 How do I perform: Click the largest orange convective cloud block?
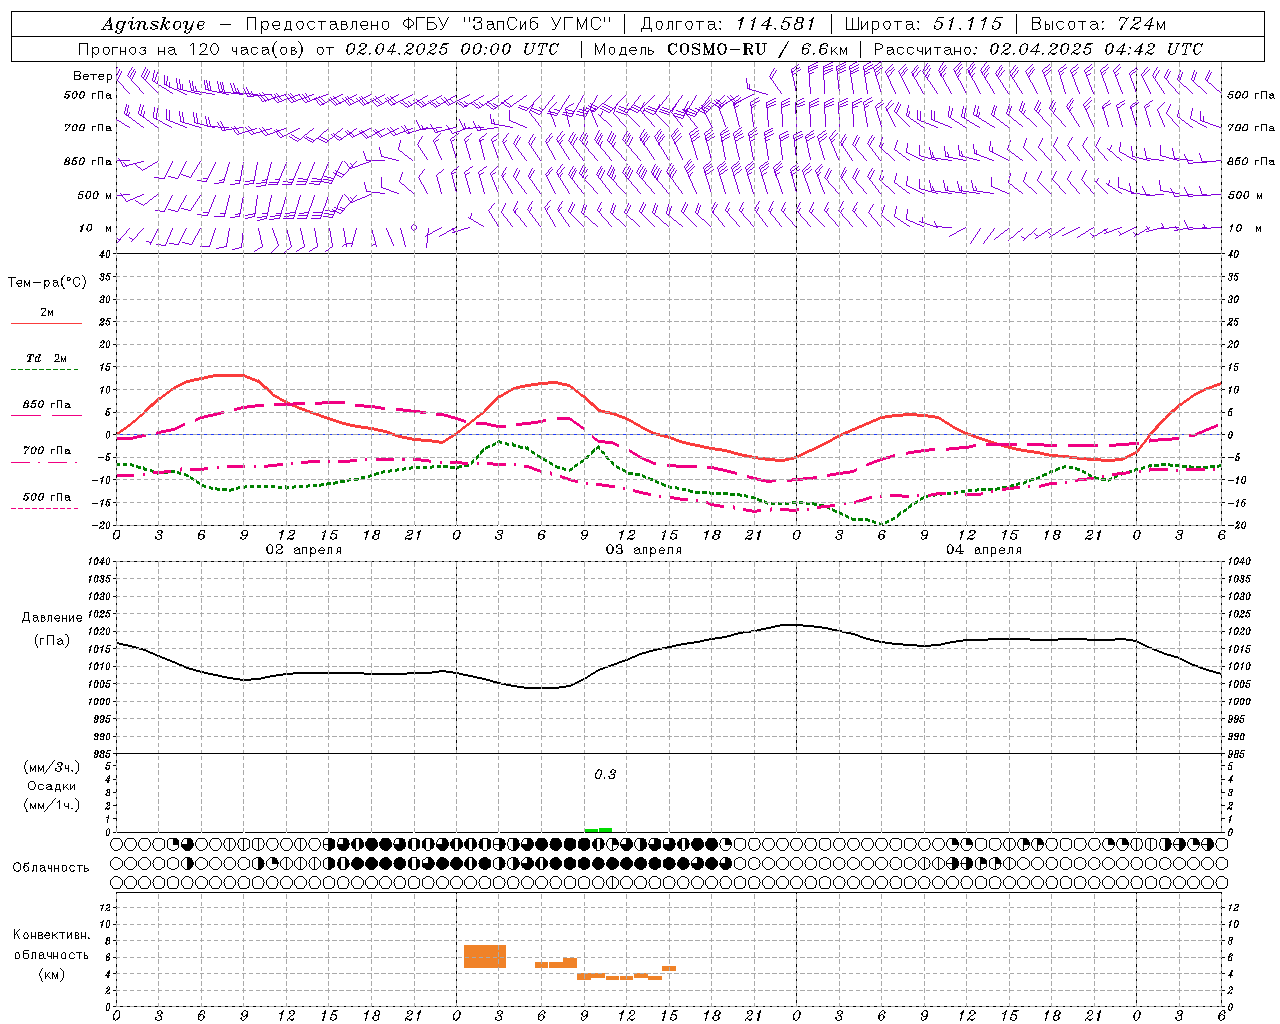point(485,956)
